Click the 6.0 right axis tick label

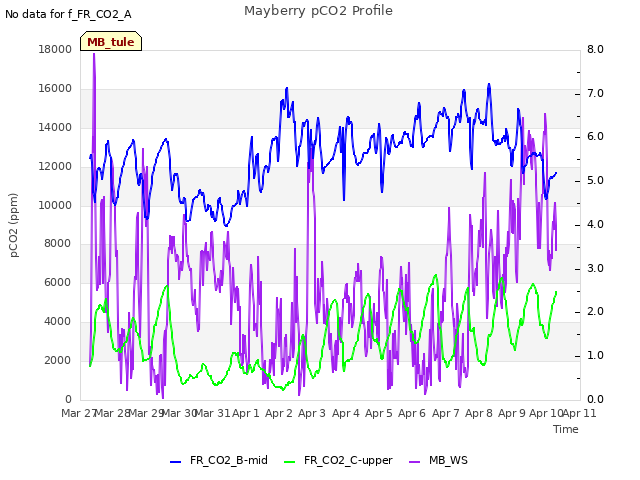(x=595, y=137)
